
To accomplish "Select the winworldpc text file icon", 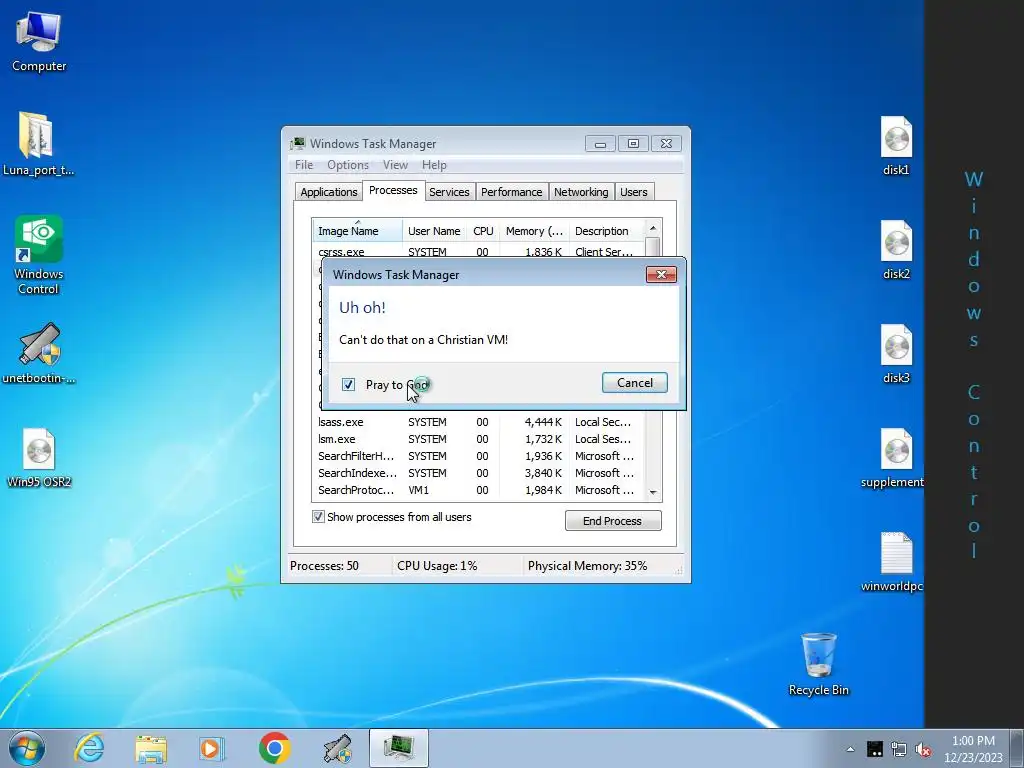I will click(x=893, y=562).
